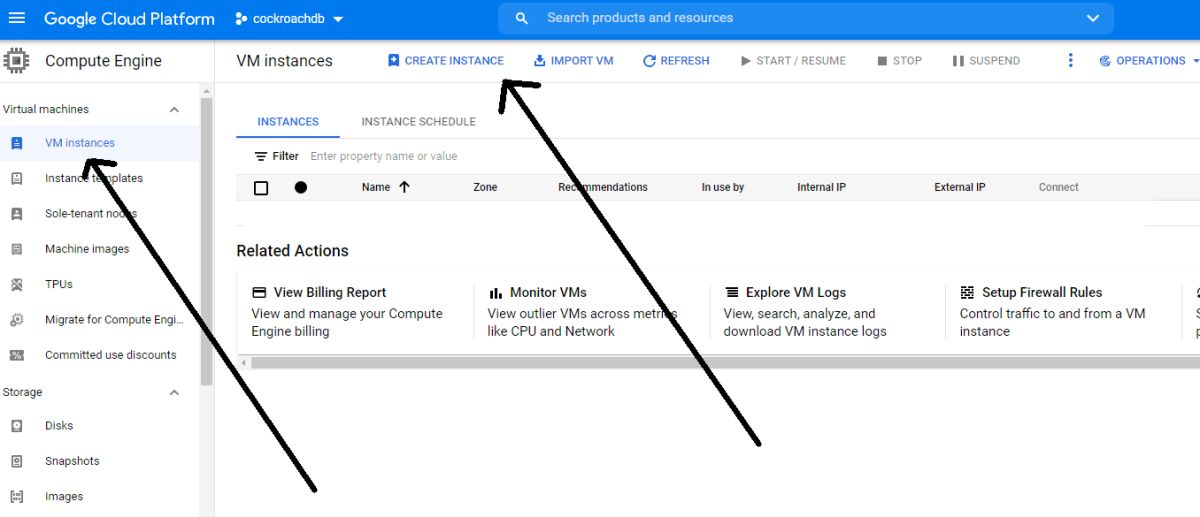
Task: Click the Filter list icon
Action: (261, 156)
